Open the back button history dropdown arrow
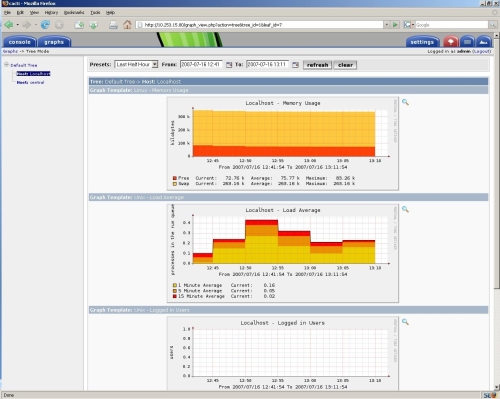 click(x=18, y=25)
